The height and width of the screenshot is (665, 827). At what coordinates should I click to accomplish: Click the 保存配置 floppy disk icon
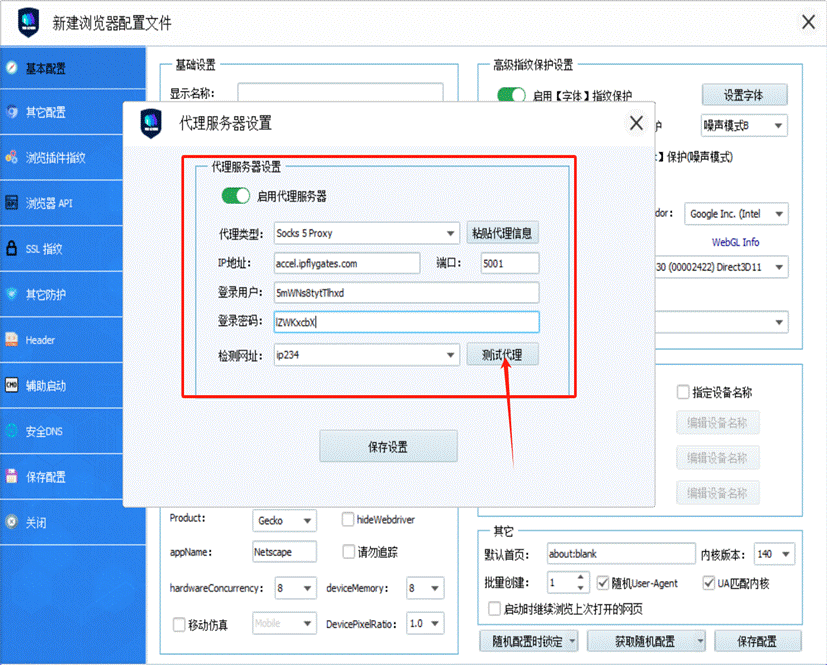[x=12, y=477]
